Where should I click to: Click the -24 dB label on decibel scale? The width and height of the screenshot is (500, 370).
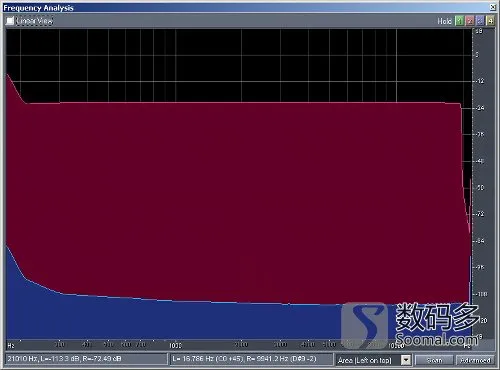[x=480, y=108]
